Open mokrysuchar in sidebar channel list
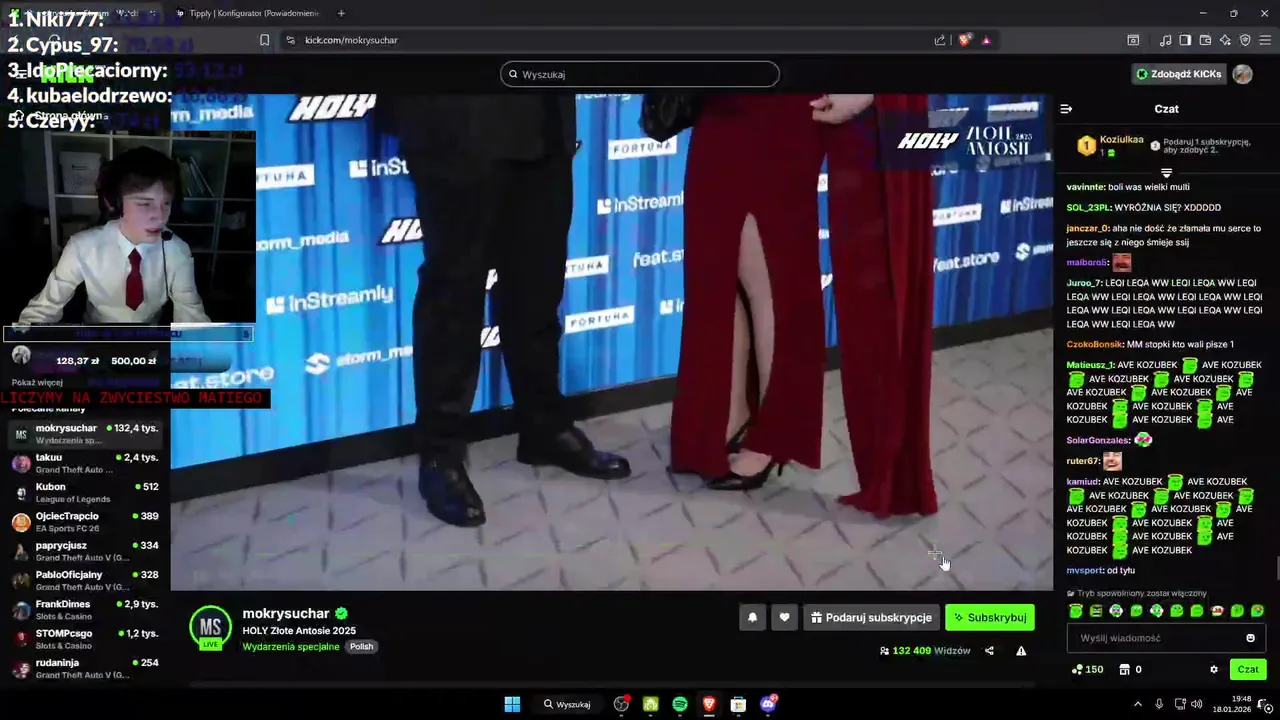Screen dimensions: 1280x720 pyautogui.click(x=85, y=434)
